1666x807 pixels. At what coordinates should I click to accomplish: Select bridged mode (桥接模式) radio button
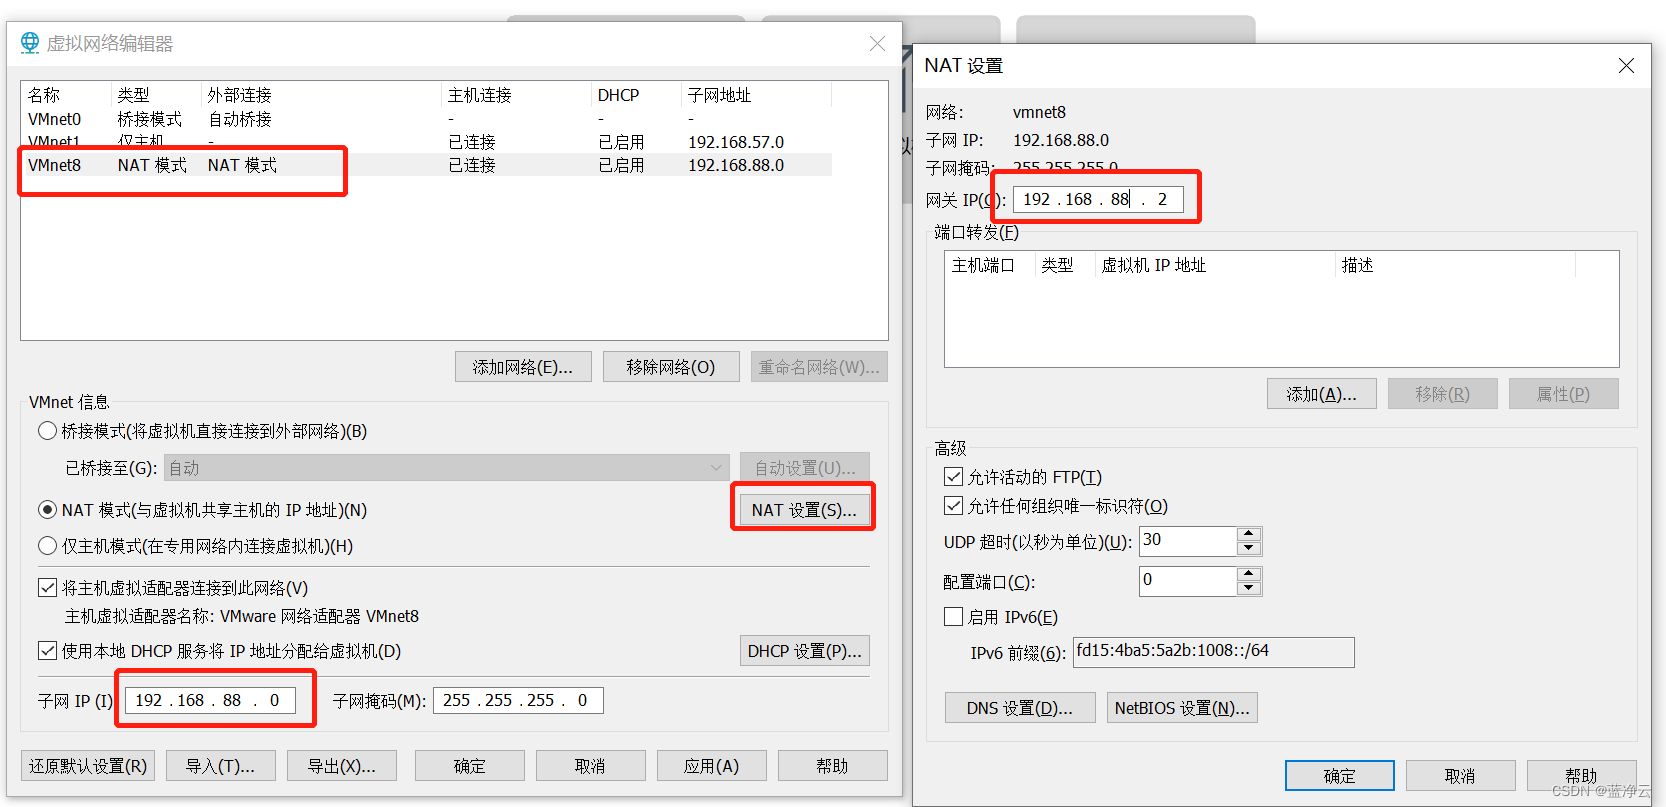(47, 431)
